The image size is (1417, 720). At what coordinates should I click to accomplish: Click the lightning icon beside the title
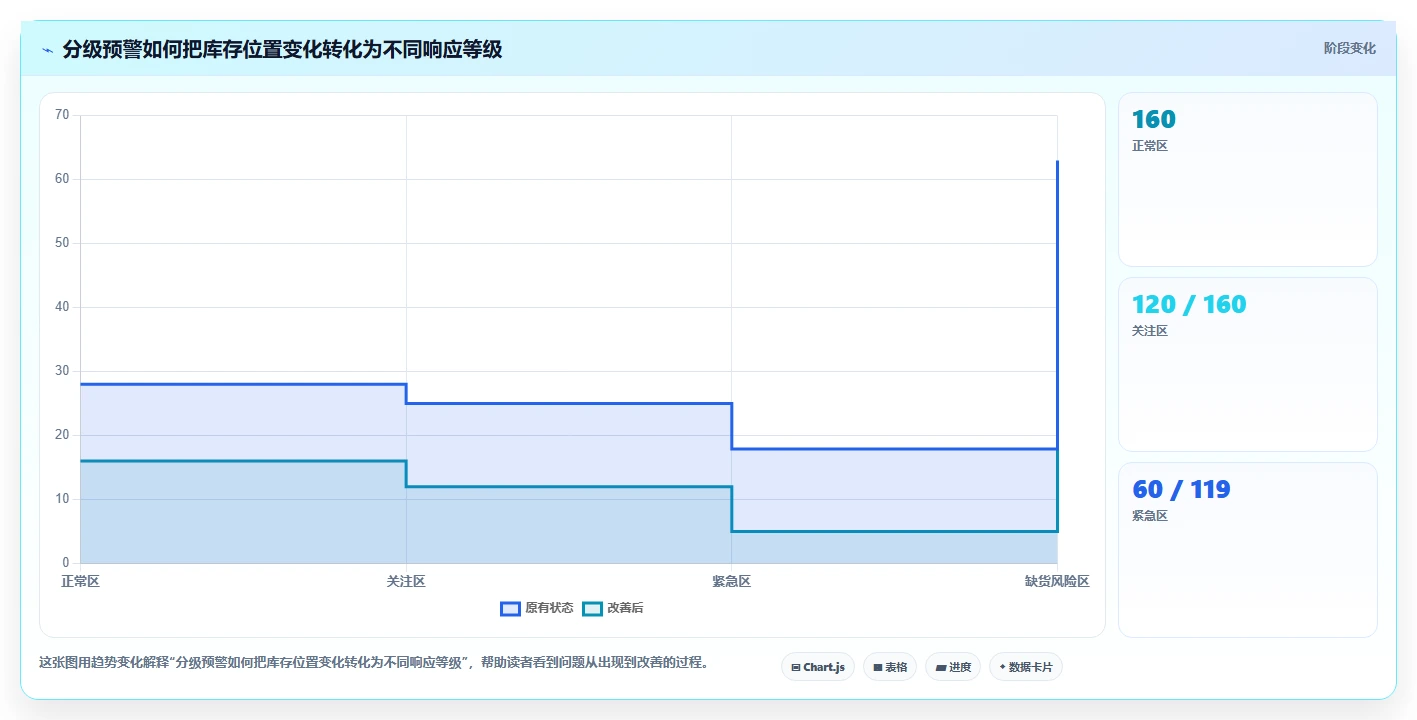point(48,50)
